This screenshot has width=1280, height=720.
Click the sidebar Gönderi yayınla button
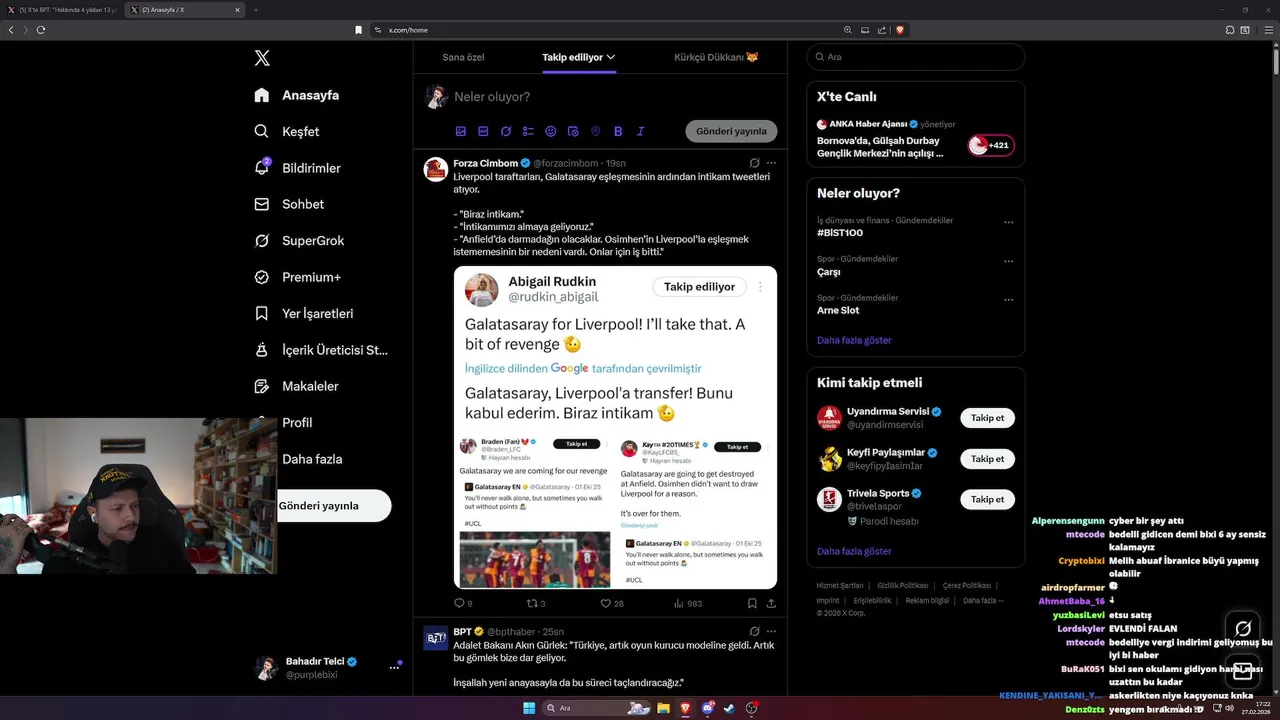[334, 505]
